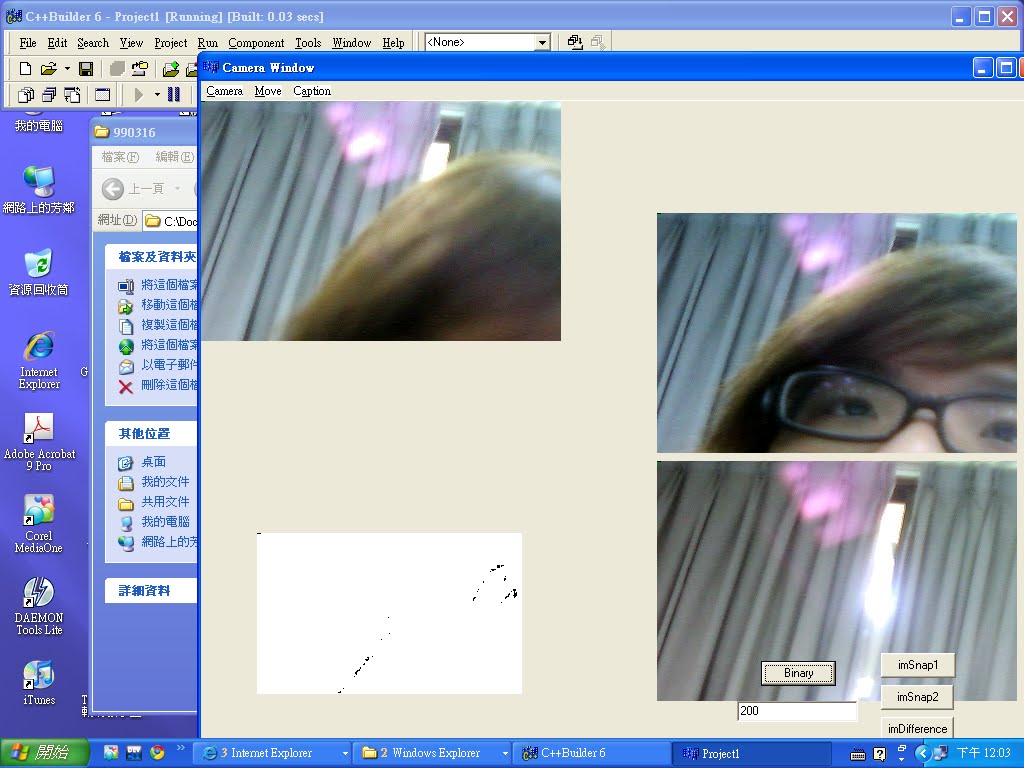Open the Caption menu in Camera Window
The height and width of the screenshot is (768, 1024).
click(312, 91)
